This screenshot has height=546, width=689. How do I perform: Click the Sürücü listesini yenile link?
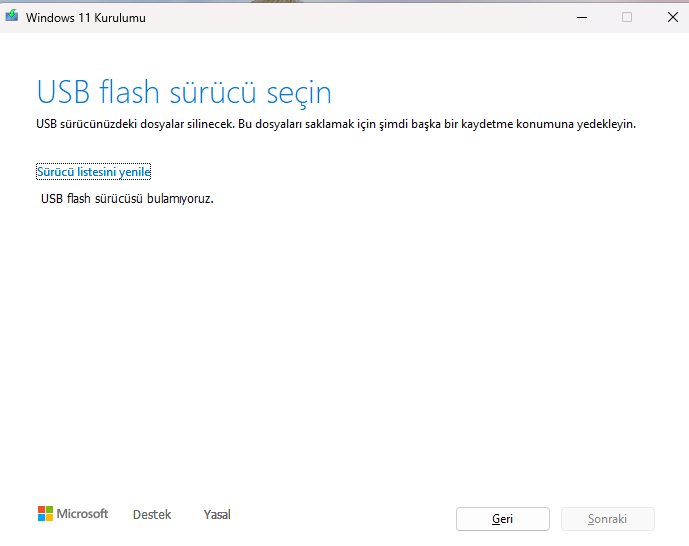pos(94,172)
